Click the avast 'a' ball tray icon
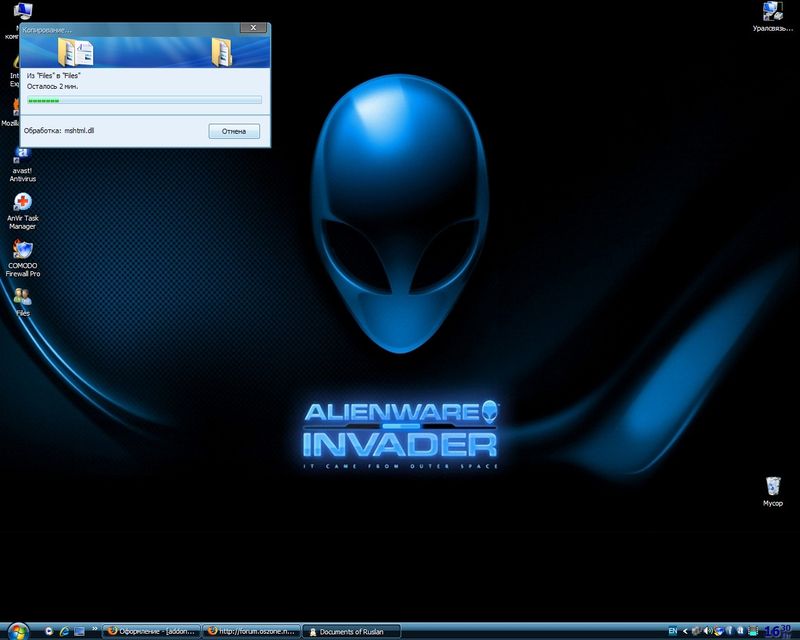The width and height of the screenshot is (800, 640). [740, 631]
